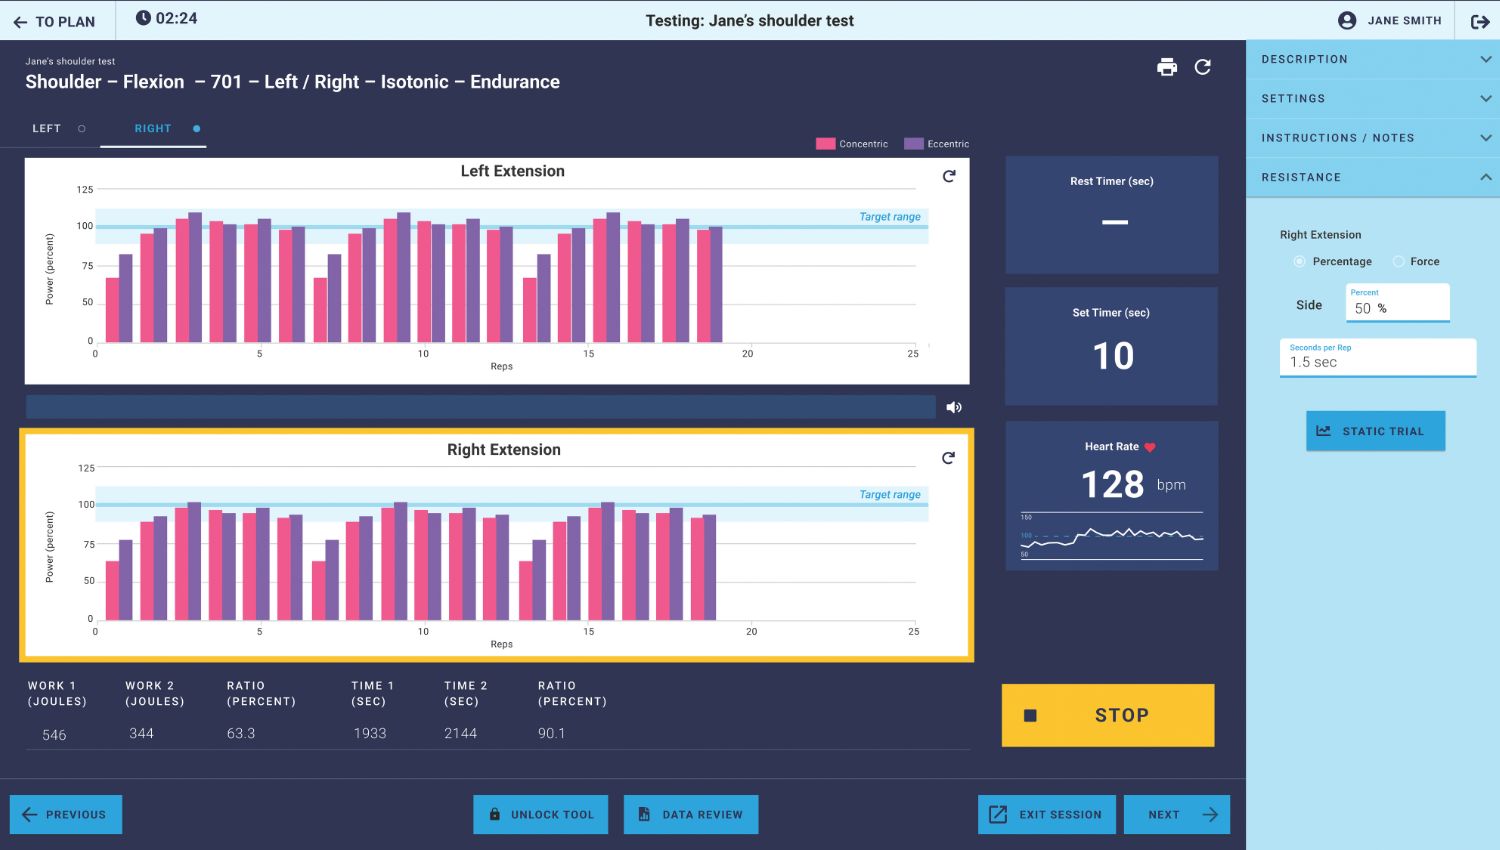Switch to the Left tab
Screen dimensions: 1500x850
click(x=48, y=129)
